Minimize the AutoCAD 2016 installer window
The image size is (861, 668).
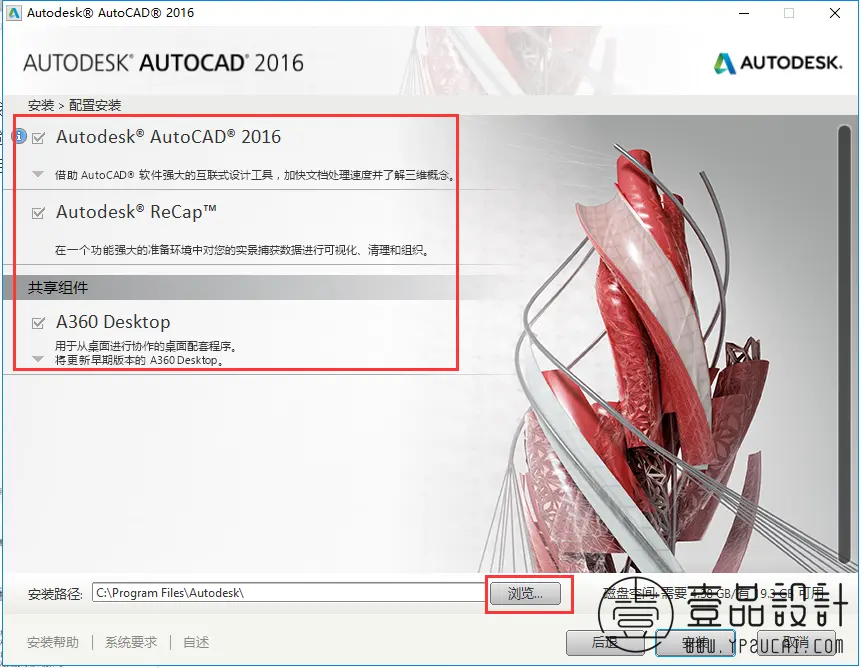(x=744, y=13)
